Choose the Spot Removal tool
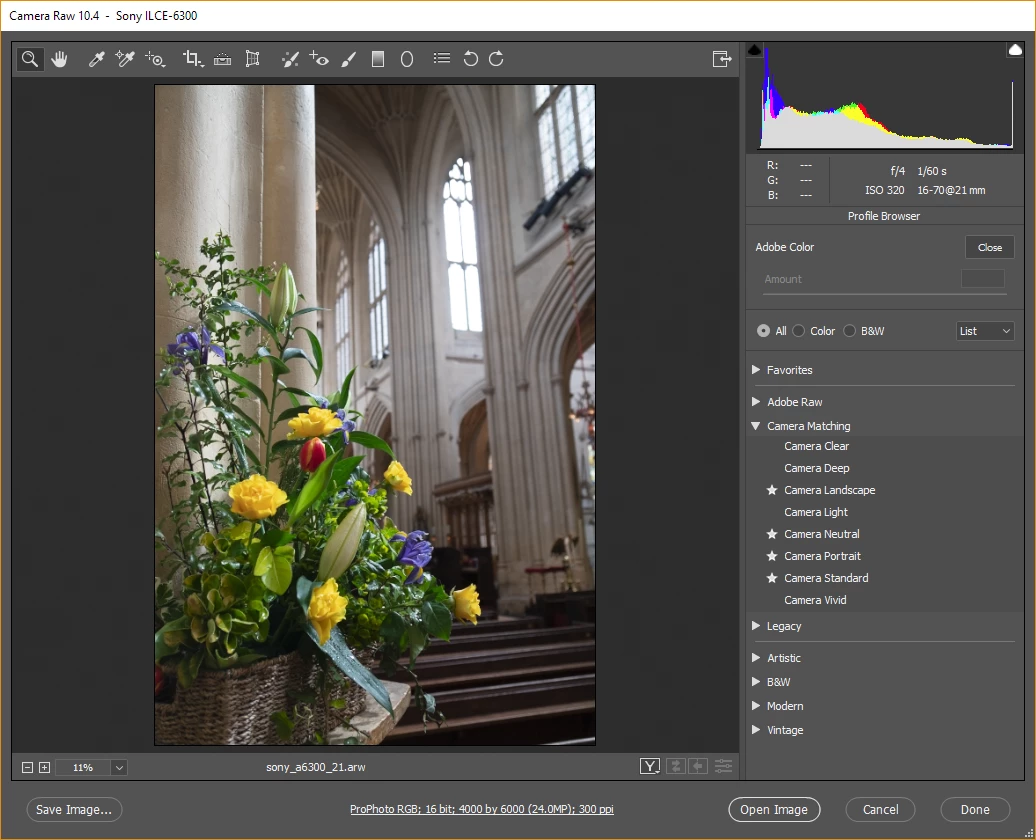The height and width of the screenshot is (840, 1036). point(290,59)
